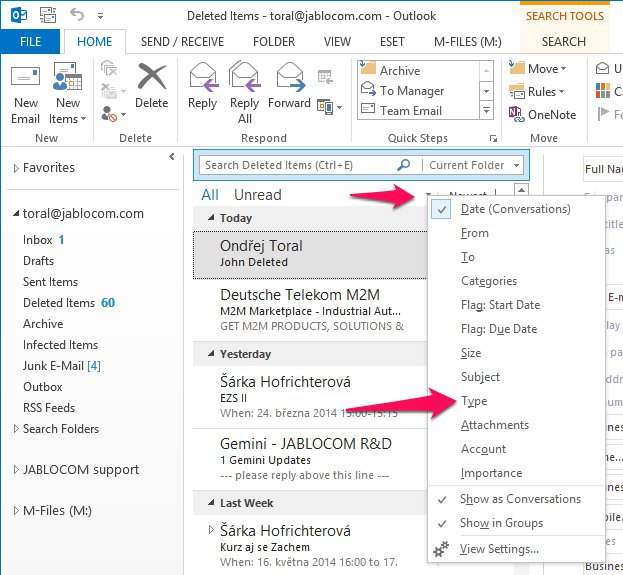Click the New Email icon
This screenshot has height=575, width=623.
point(25,76)
